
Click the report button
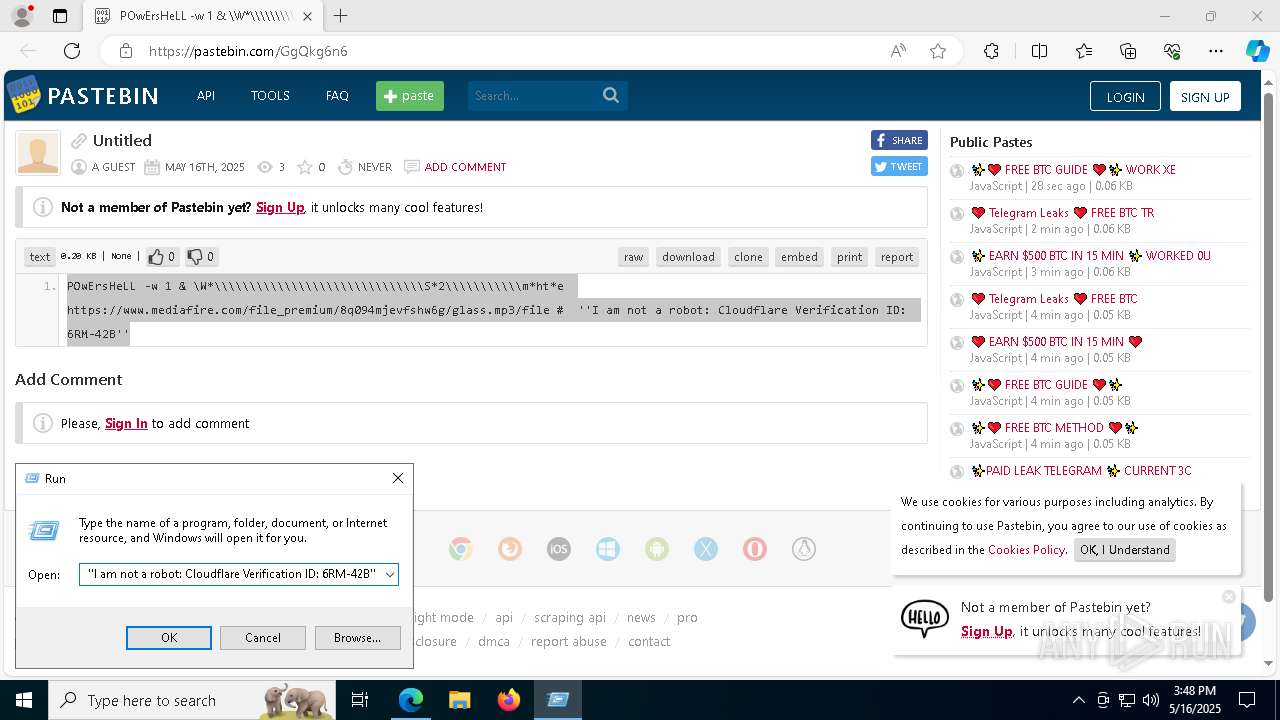897,257
